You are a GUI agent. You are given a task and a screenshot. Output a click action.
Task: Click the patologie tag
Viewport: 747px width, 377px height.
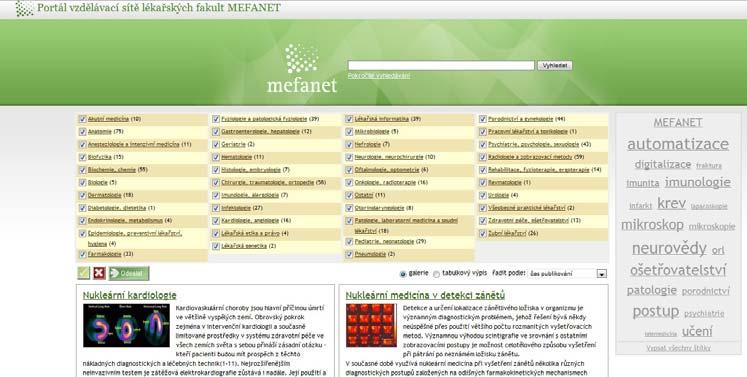[x=652, y=290]
